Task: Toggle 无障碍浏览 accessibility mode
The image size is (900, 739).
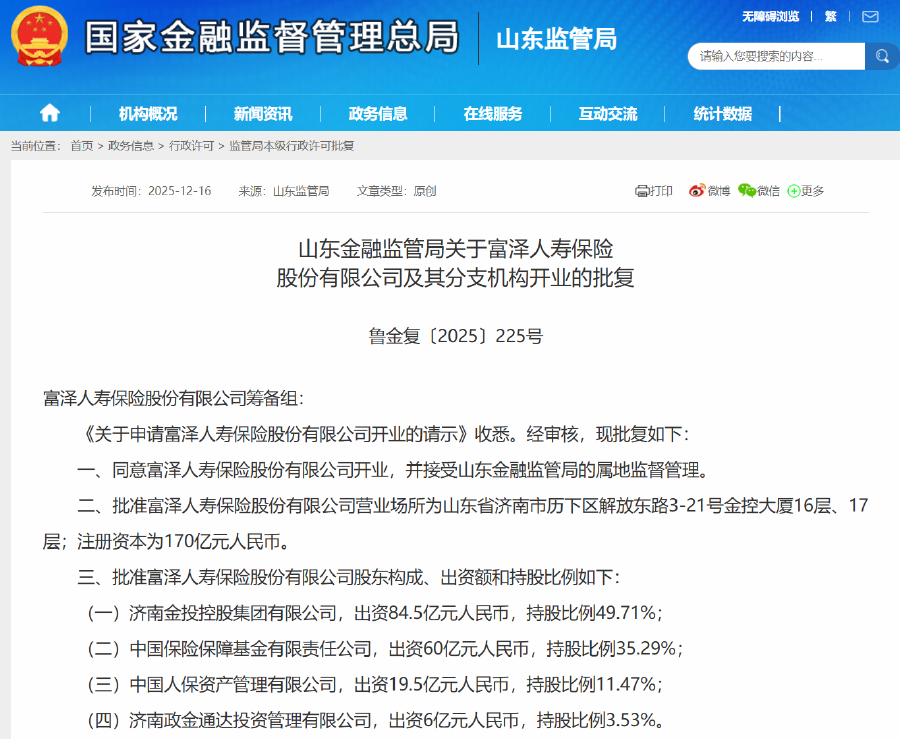Action: (770, 17)
